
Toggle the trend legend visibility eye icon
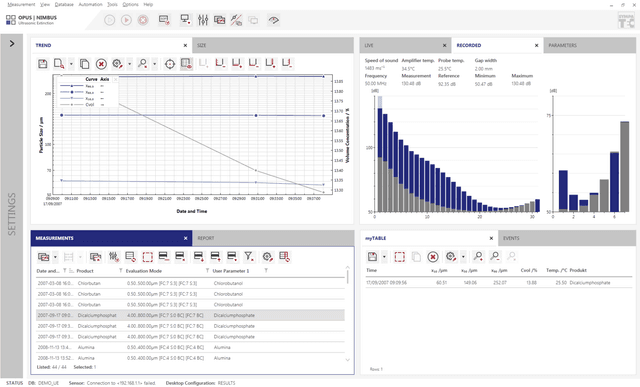187,64
